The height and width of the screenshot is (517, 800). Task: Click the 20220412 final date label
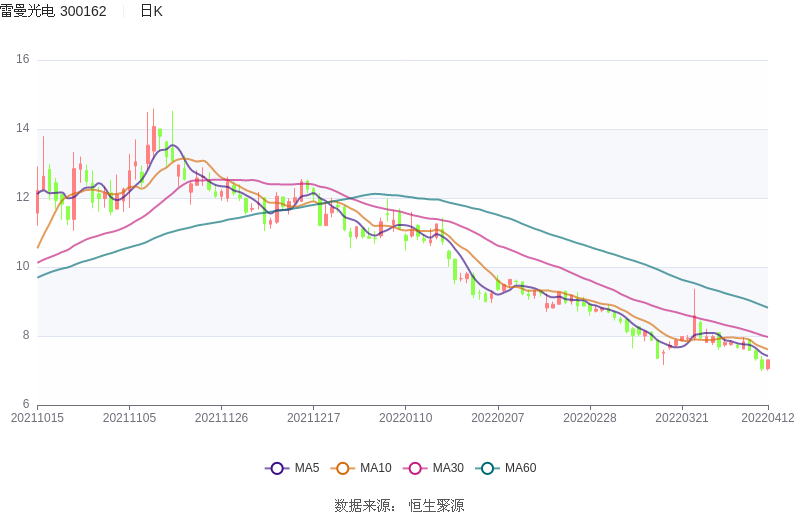[x=768, y=418]
